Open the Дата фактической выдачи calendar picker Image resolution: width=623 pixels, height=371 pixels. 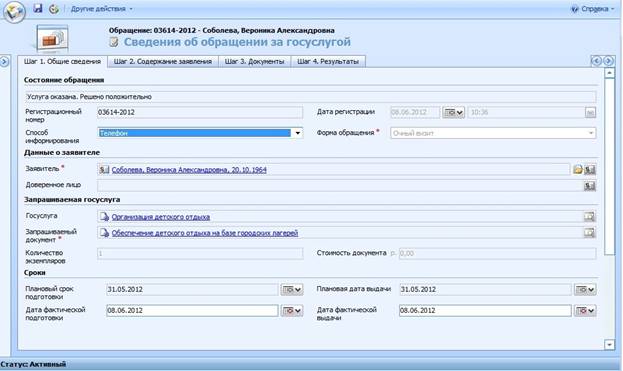pos(585,311)
